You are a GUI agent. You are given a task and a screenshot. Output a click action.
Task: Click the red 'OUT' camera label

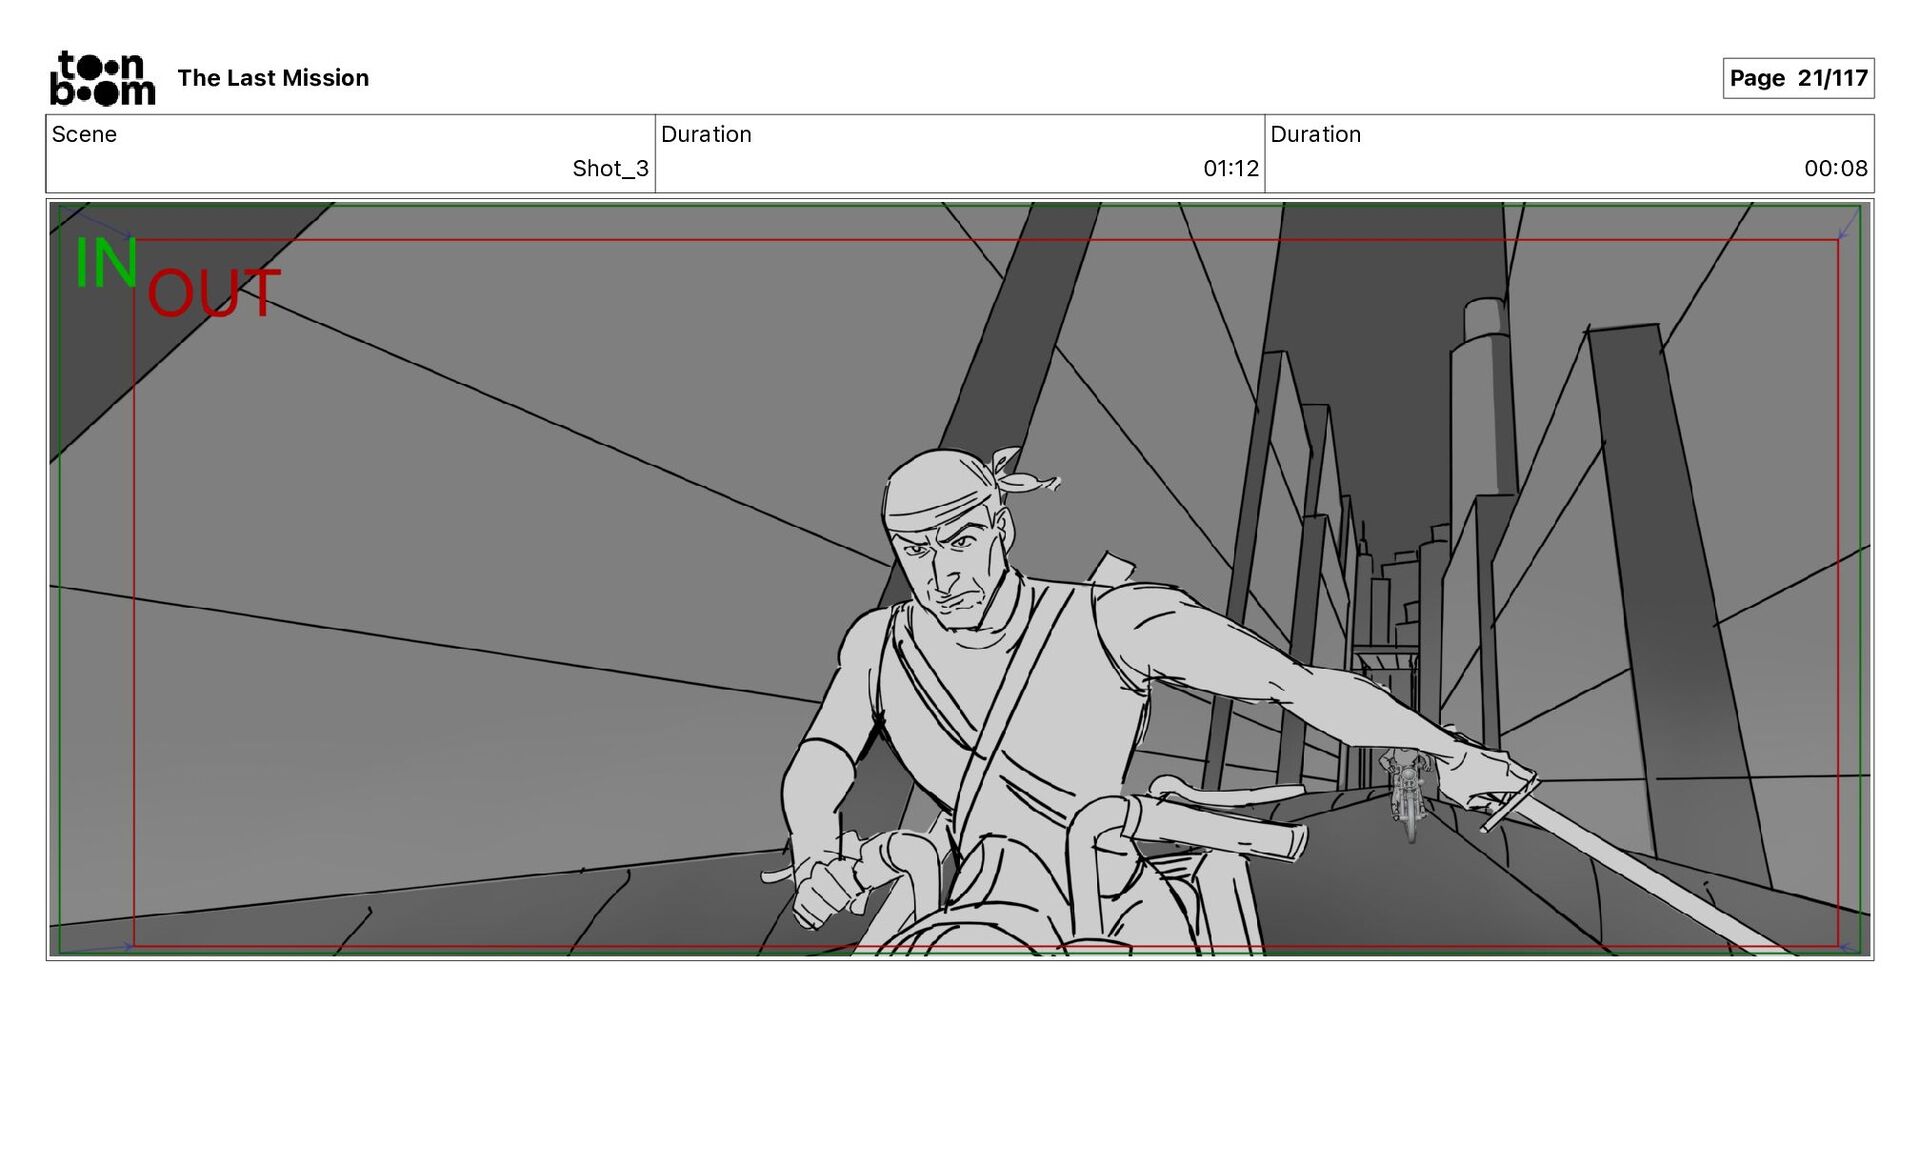tap(213, 293)
